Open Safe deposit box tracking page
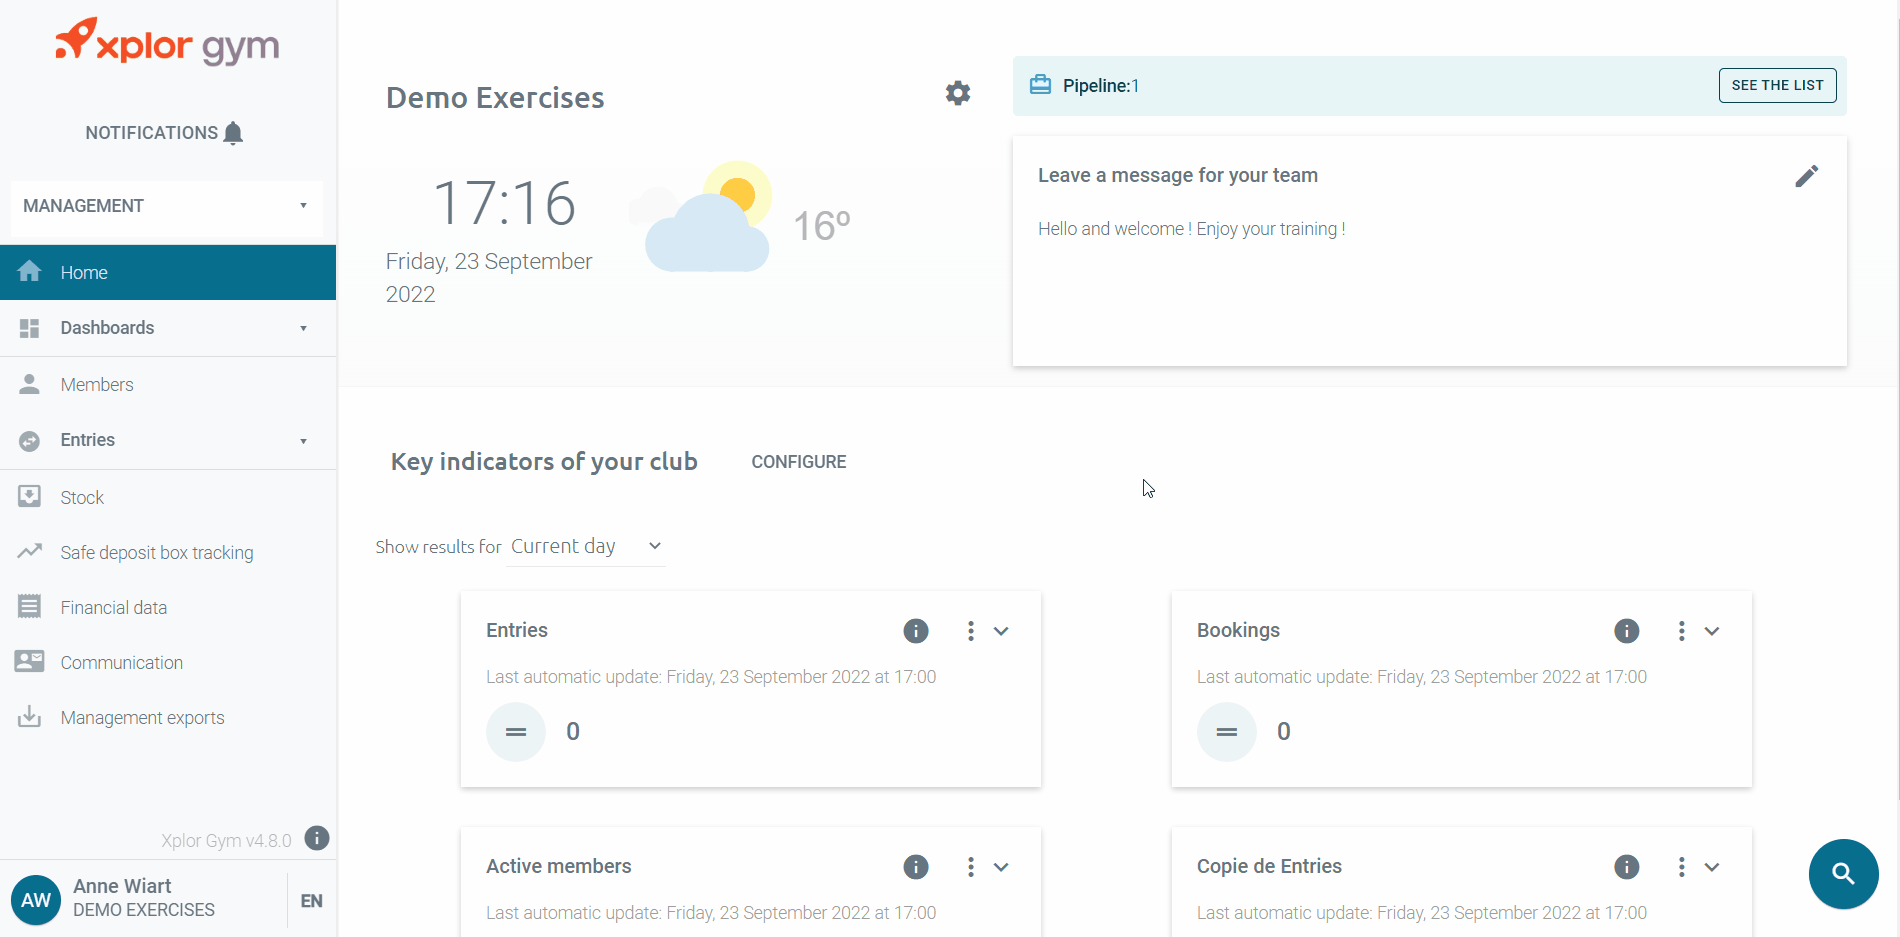 (x=156, y=553)
